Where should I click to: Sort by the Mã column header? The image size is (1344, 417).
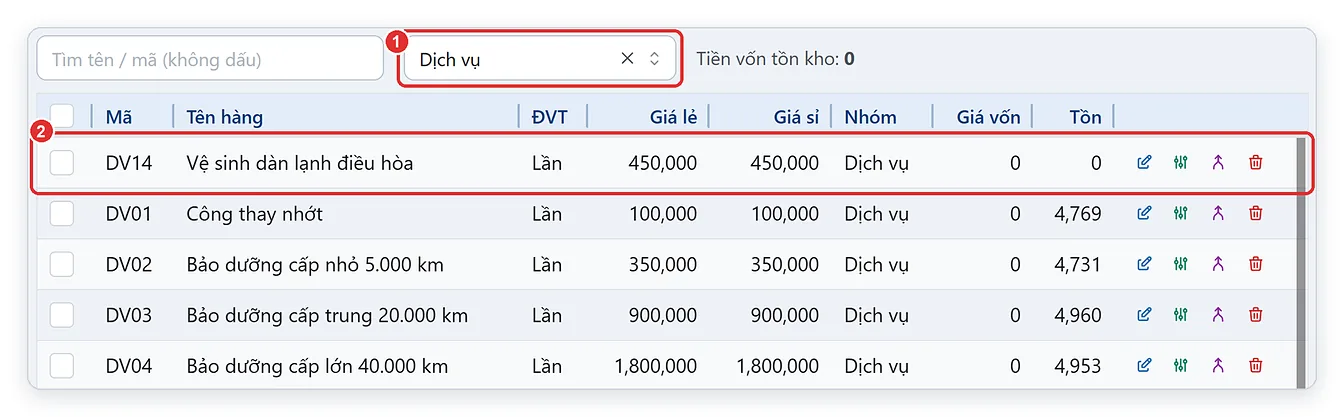point(119,117)
